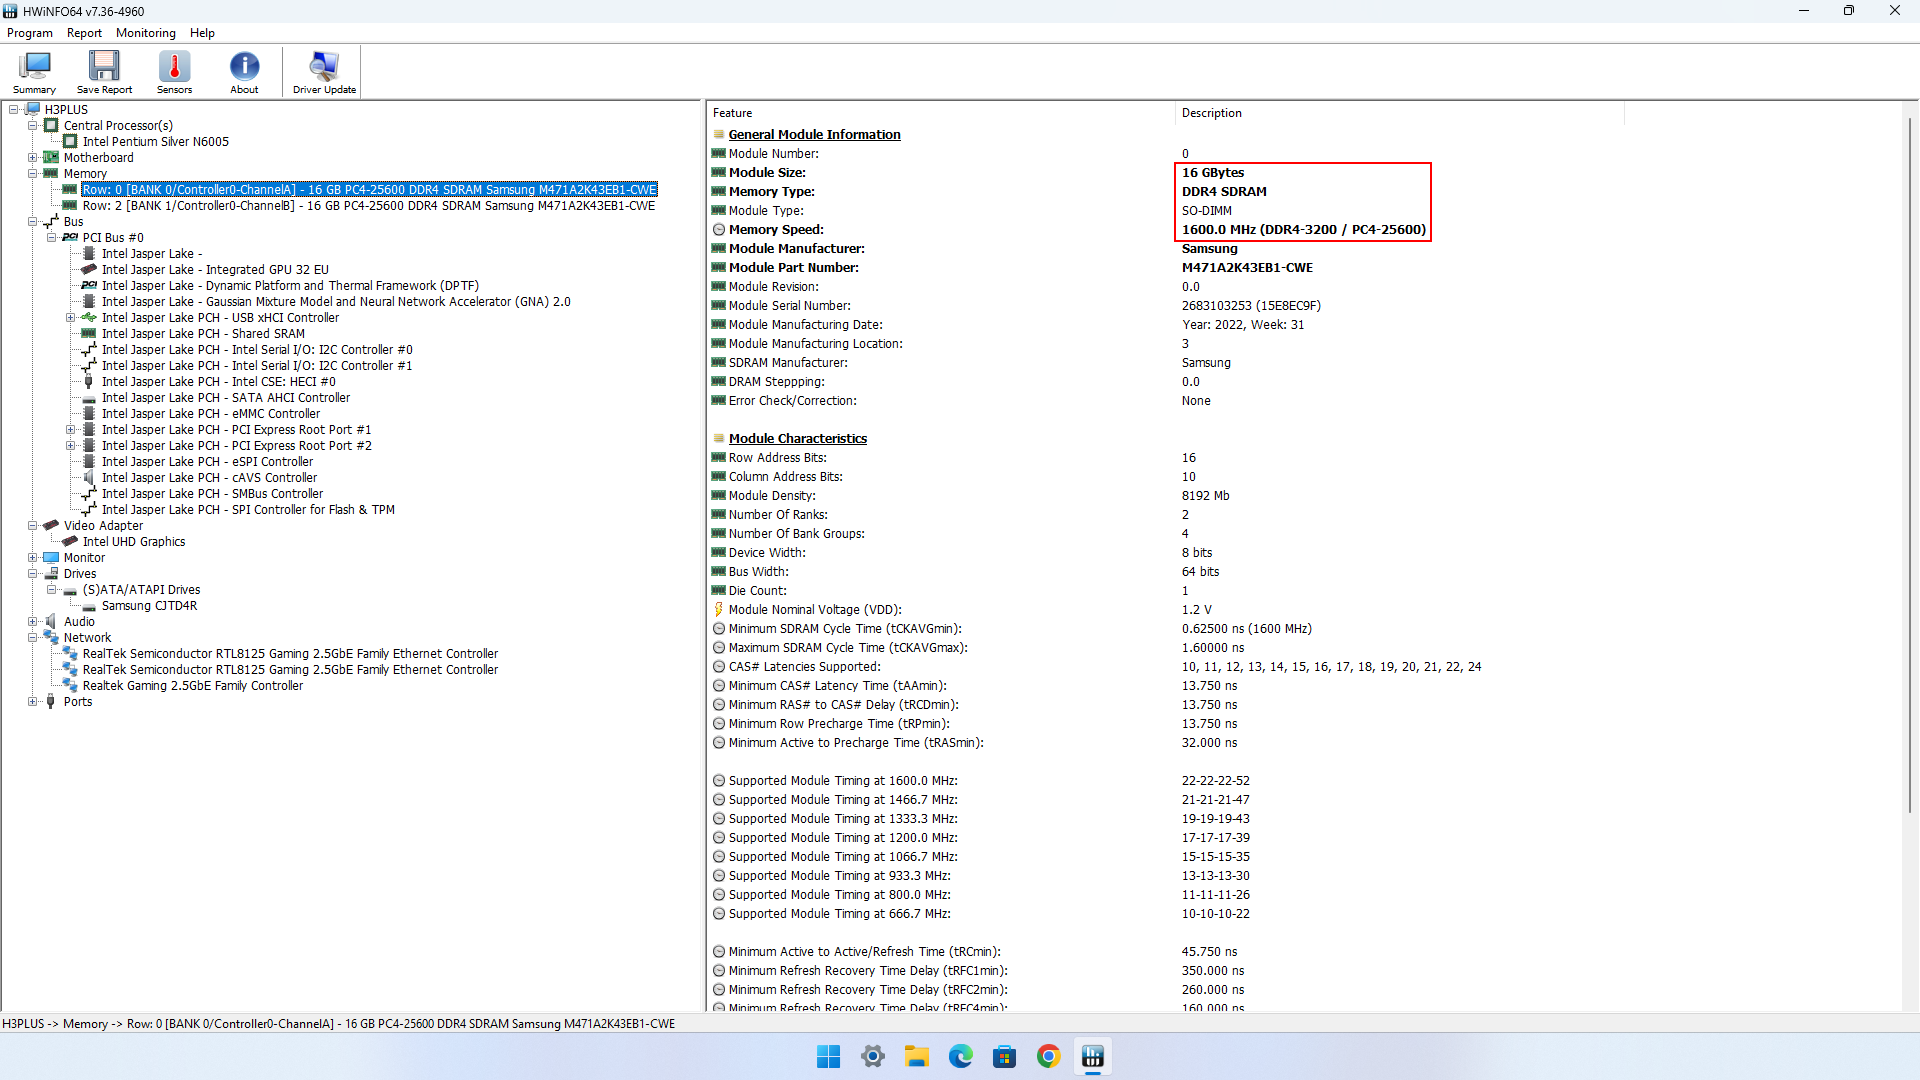Expand the USB xHCI Controller node

71,318
